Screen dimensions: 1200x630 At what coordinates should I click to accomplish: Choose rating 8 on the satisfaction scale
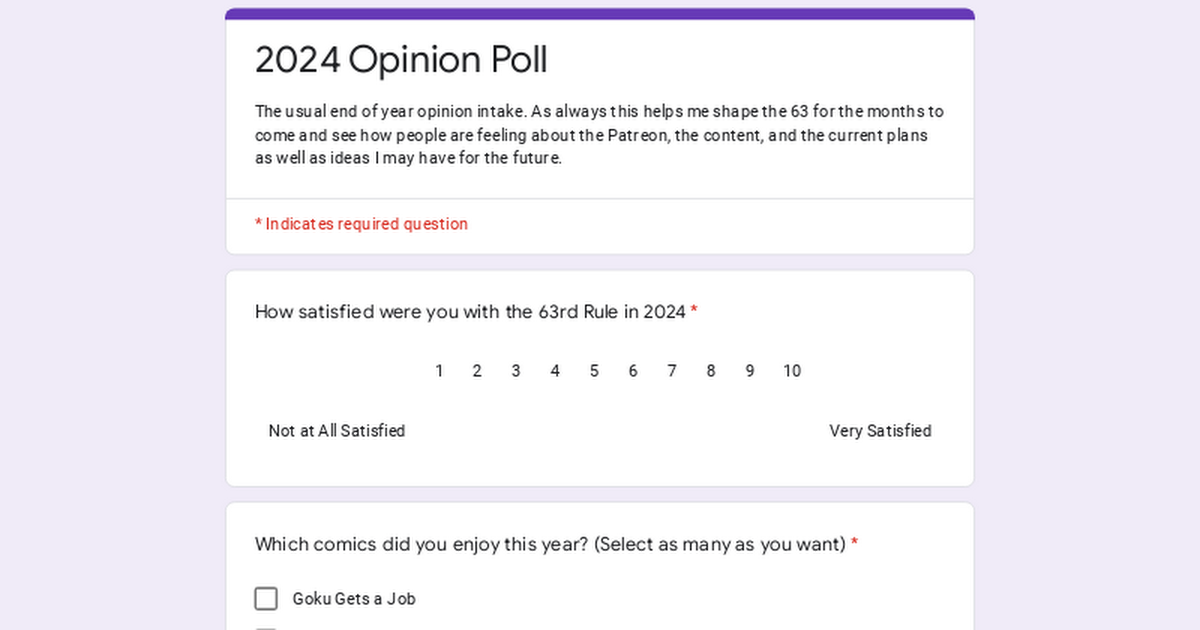711,371
